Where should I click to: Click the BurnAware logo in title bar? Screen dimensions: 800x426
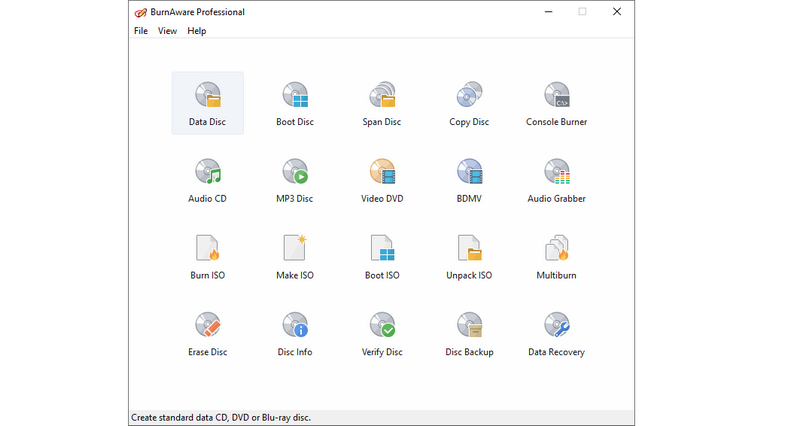coord(140,12)
